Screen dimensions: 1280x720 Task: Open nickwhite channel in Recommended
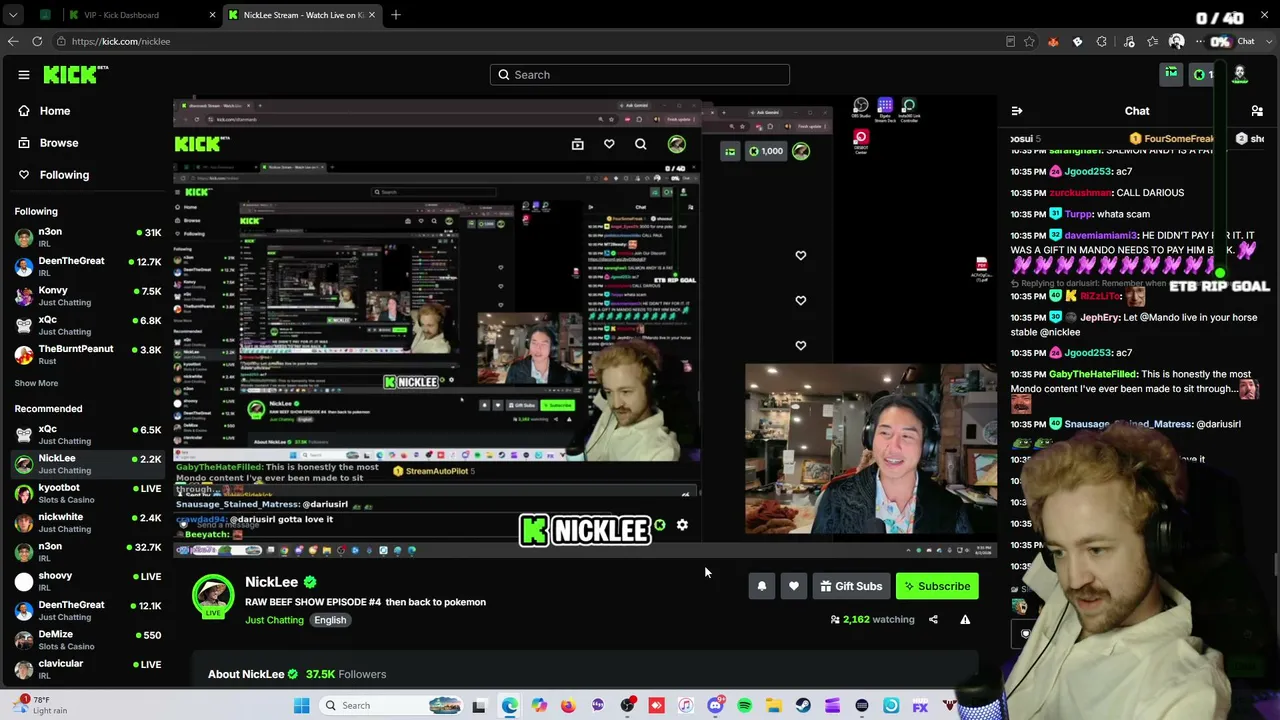pos(88,523)
